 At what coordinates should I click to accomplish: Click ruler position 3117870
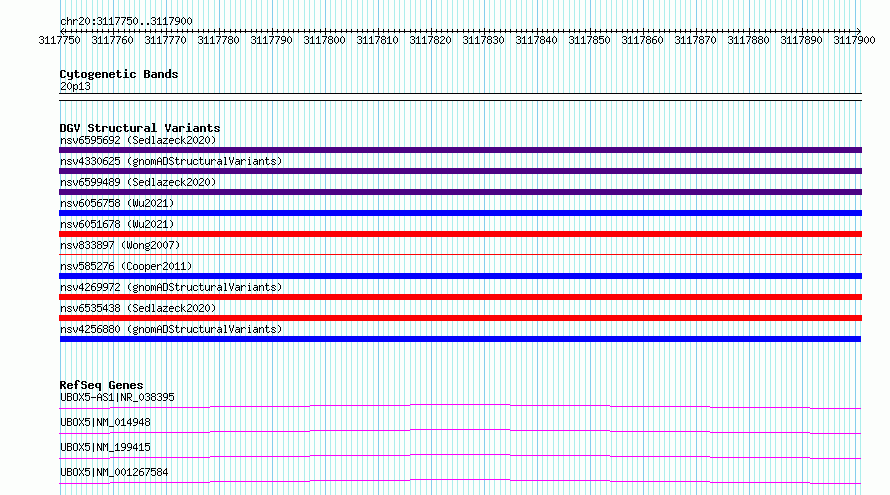tap(695, 40)
